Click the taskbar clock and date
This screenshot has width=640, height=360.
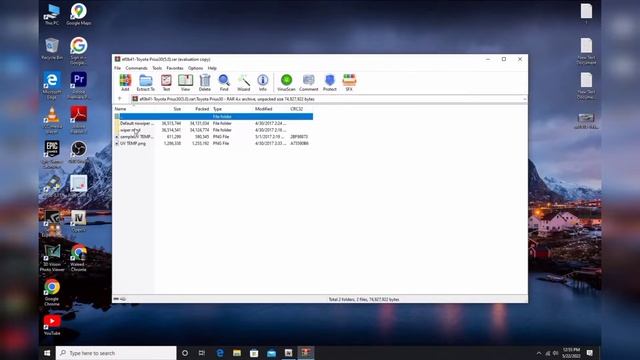tap(571, 353)
